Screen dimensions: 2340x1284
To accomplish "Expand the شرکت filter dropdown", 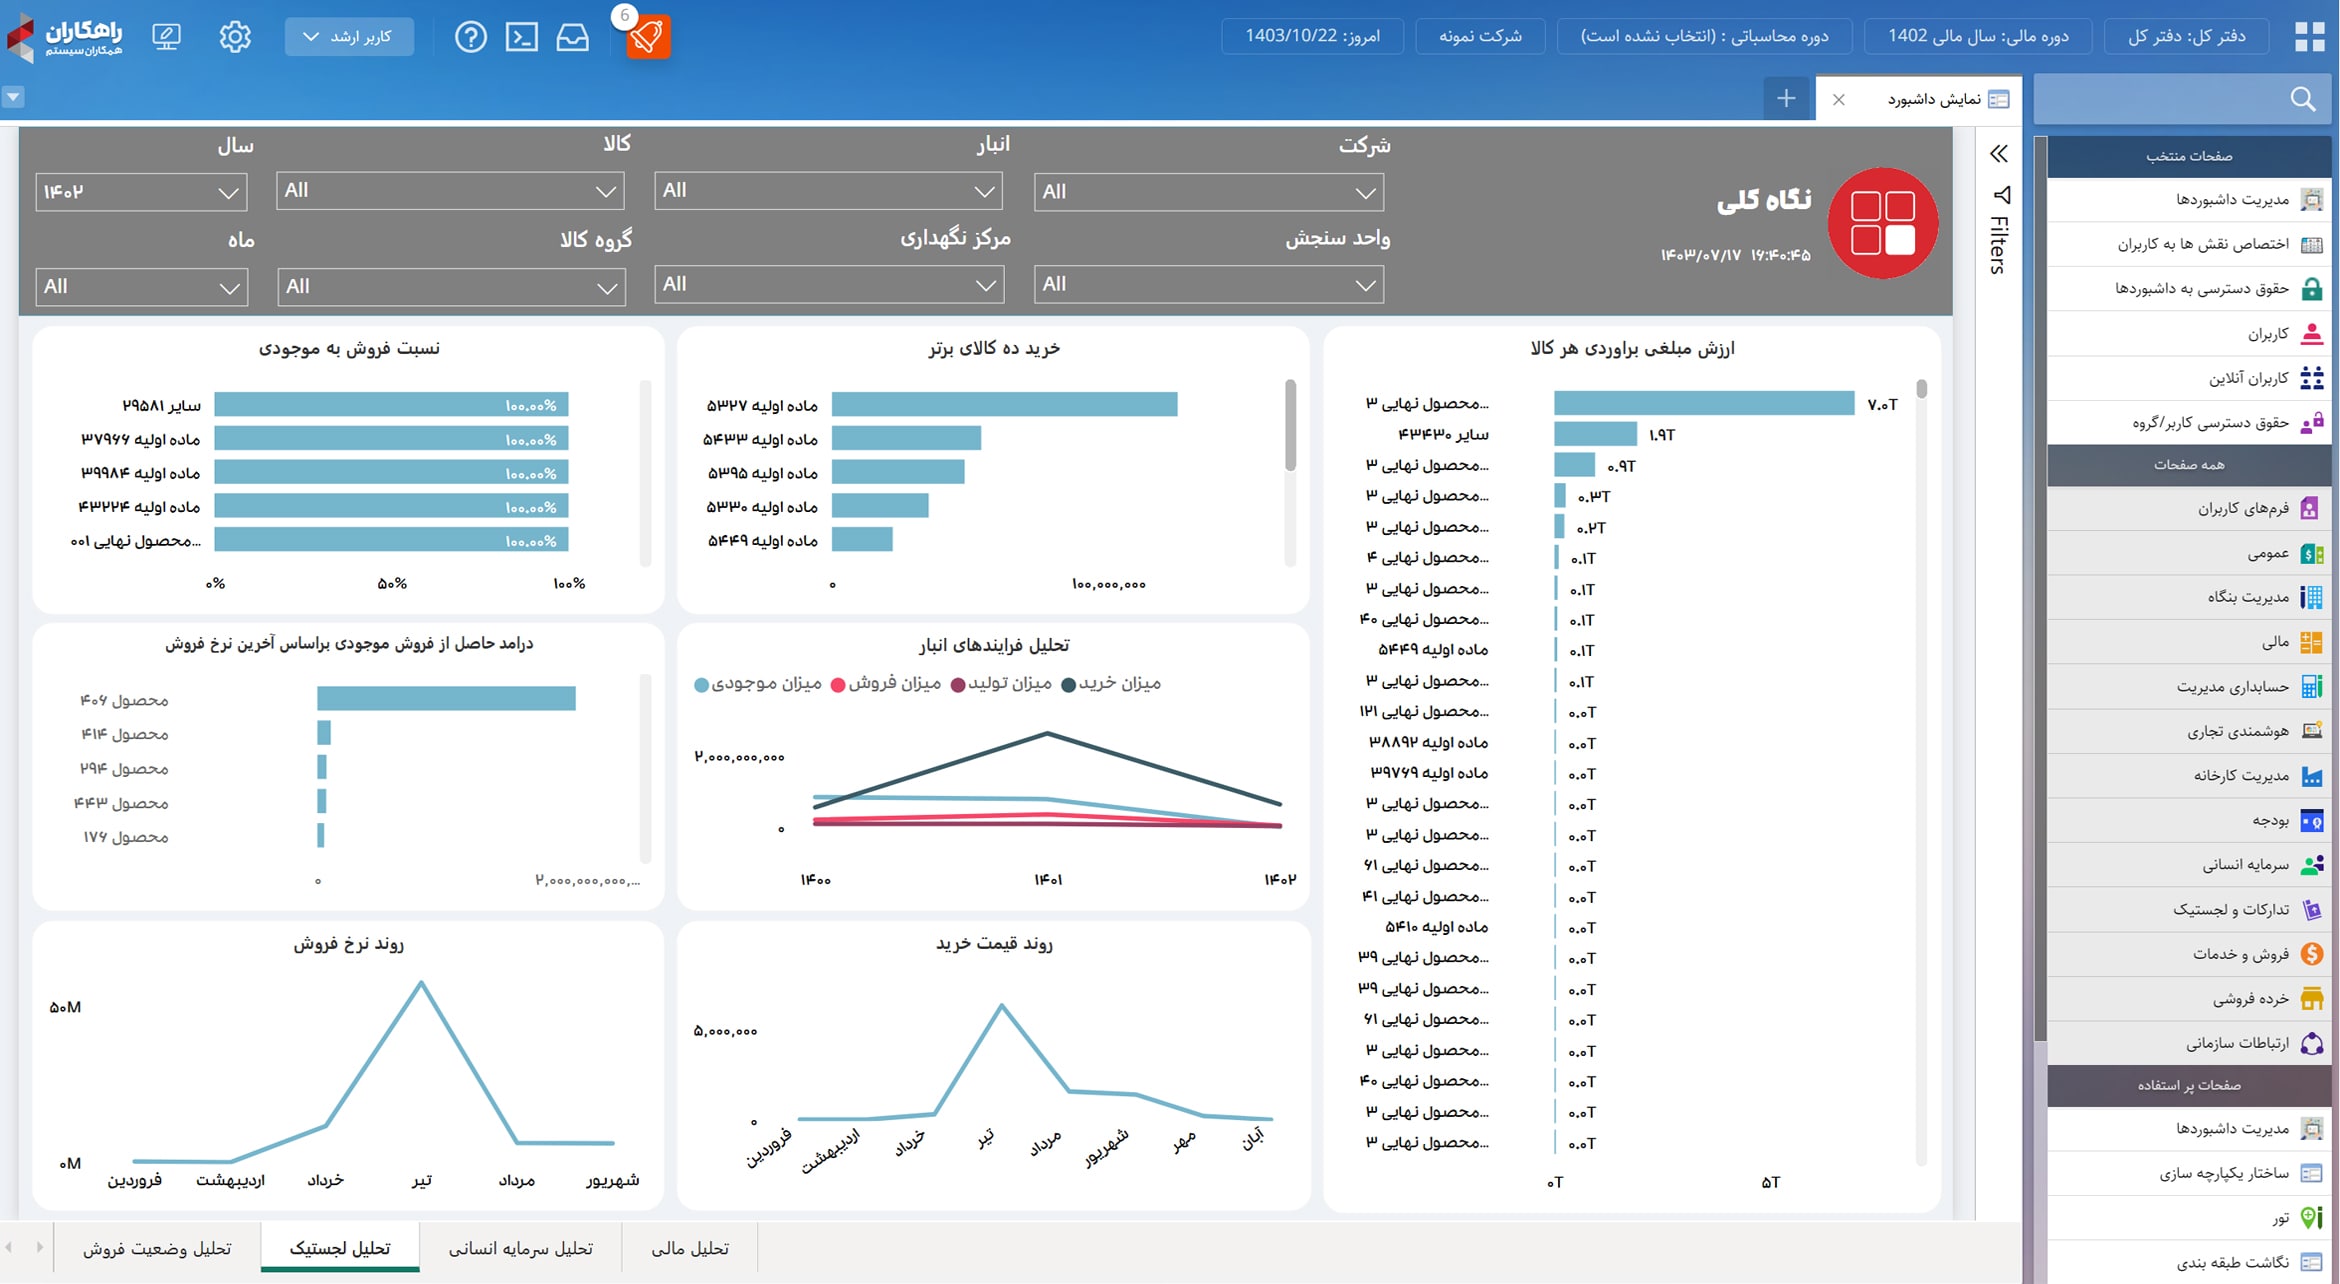I will 1208,191.
